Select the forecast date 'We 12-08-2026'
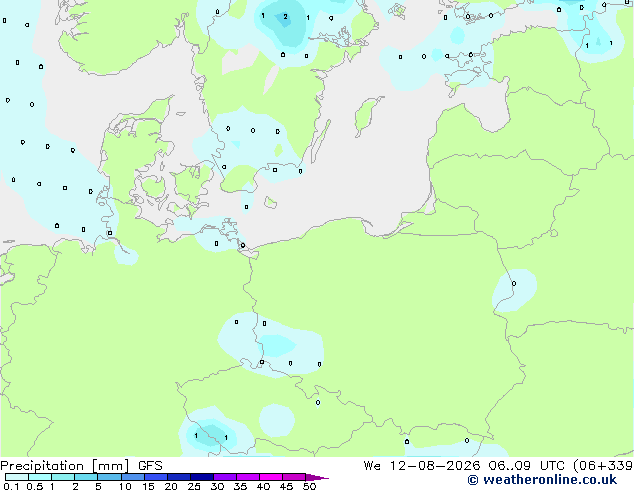Image resolution: width=634 pixels, height=490 pixels. click(x=422, y=466)
